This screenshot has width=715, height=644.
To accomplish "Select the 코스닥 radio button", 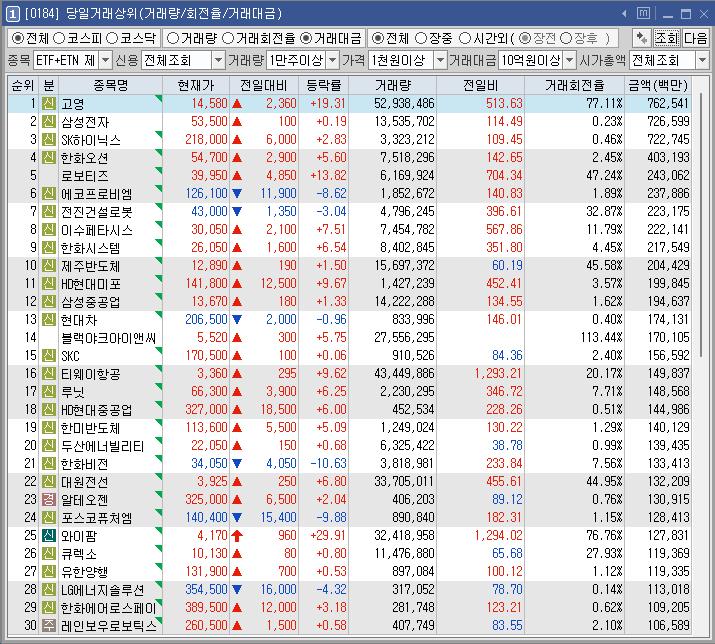I will 112,38.
